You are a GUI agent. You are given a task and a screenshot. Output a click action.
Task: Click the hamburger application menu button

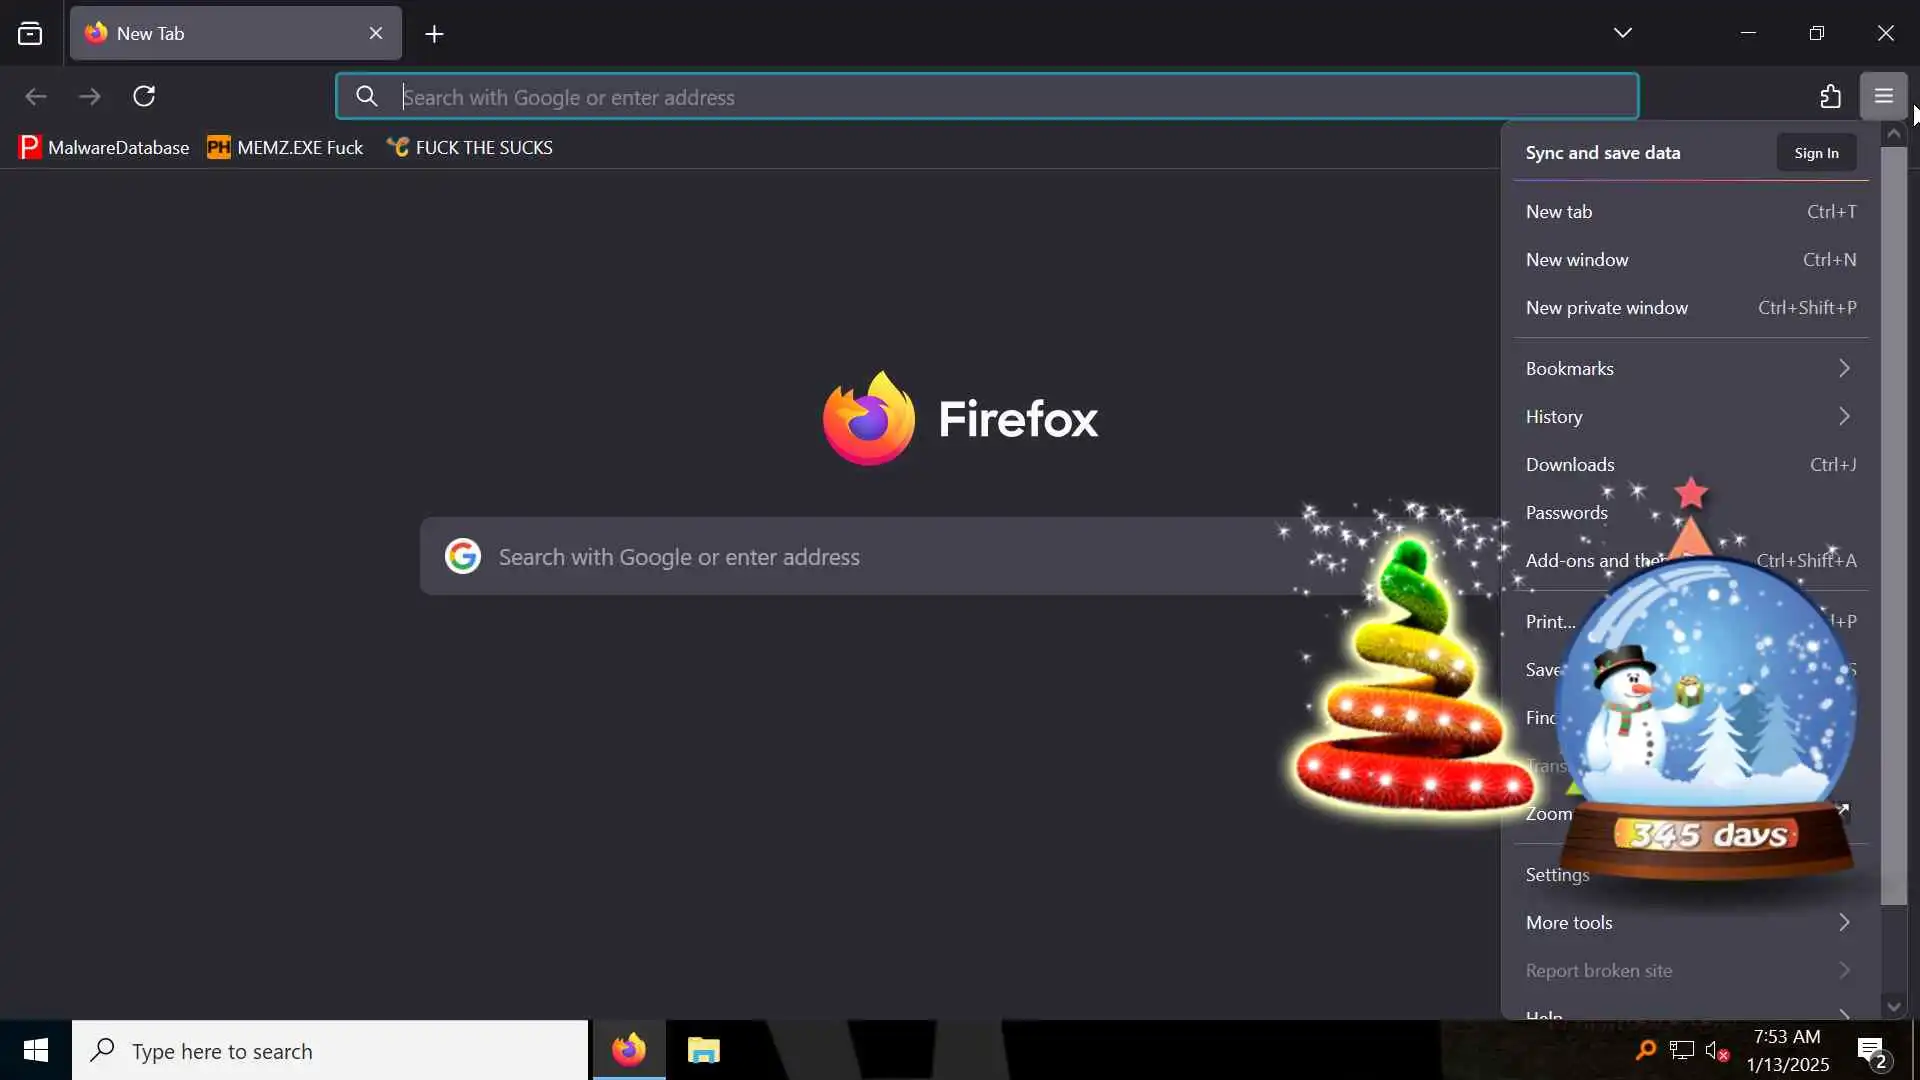click(1883, 96)
